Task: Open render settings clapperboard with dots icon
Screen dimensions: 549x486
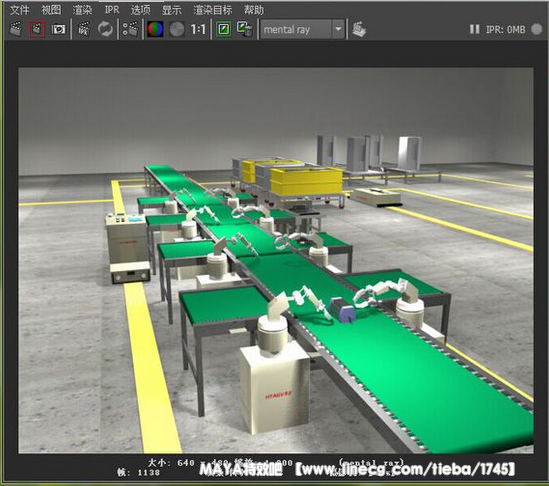Action: click(x=130, y=29)
